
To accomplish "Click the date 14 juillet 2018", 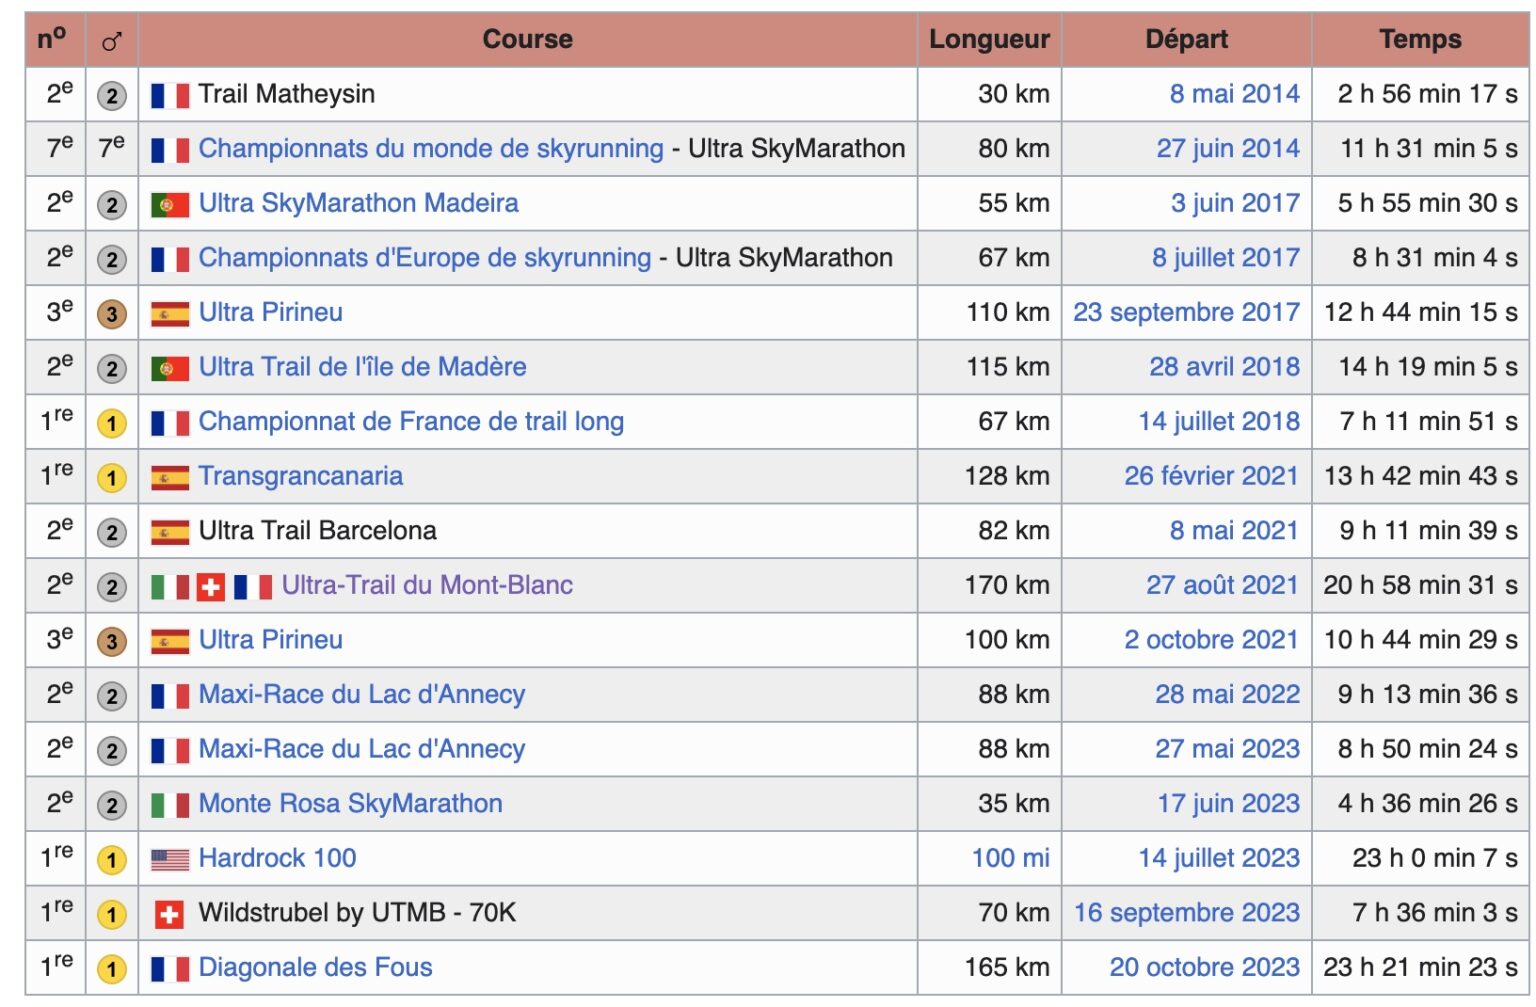I will [x=1219, y=422].
